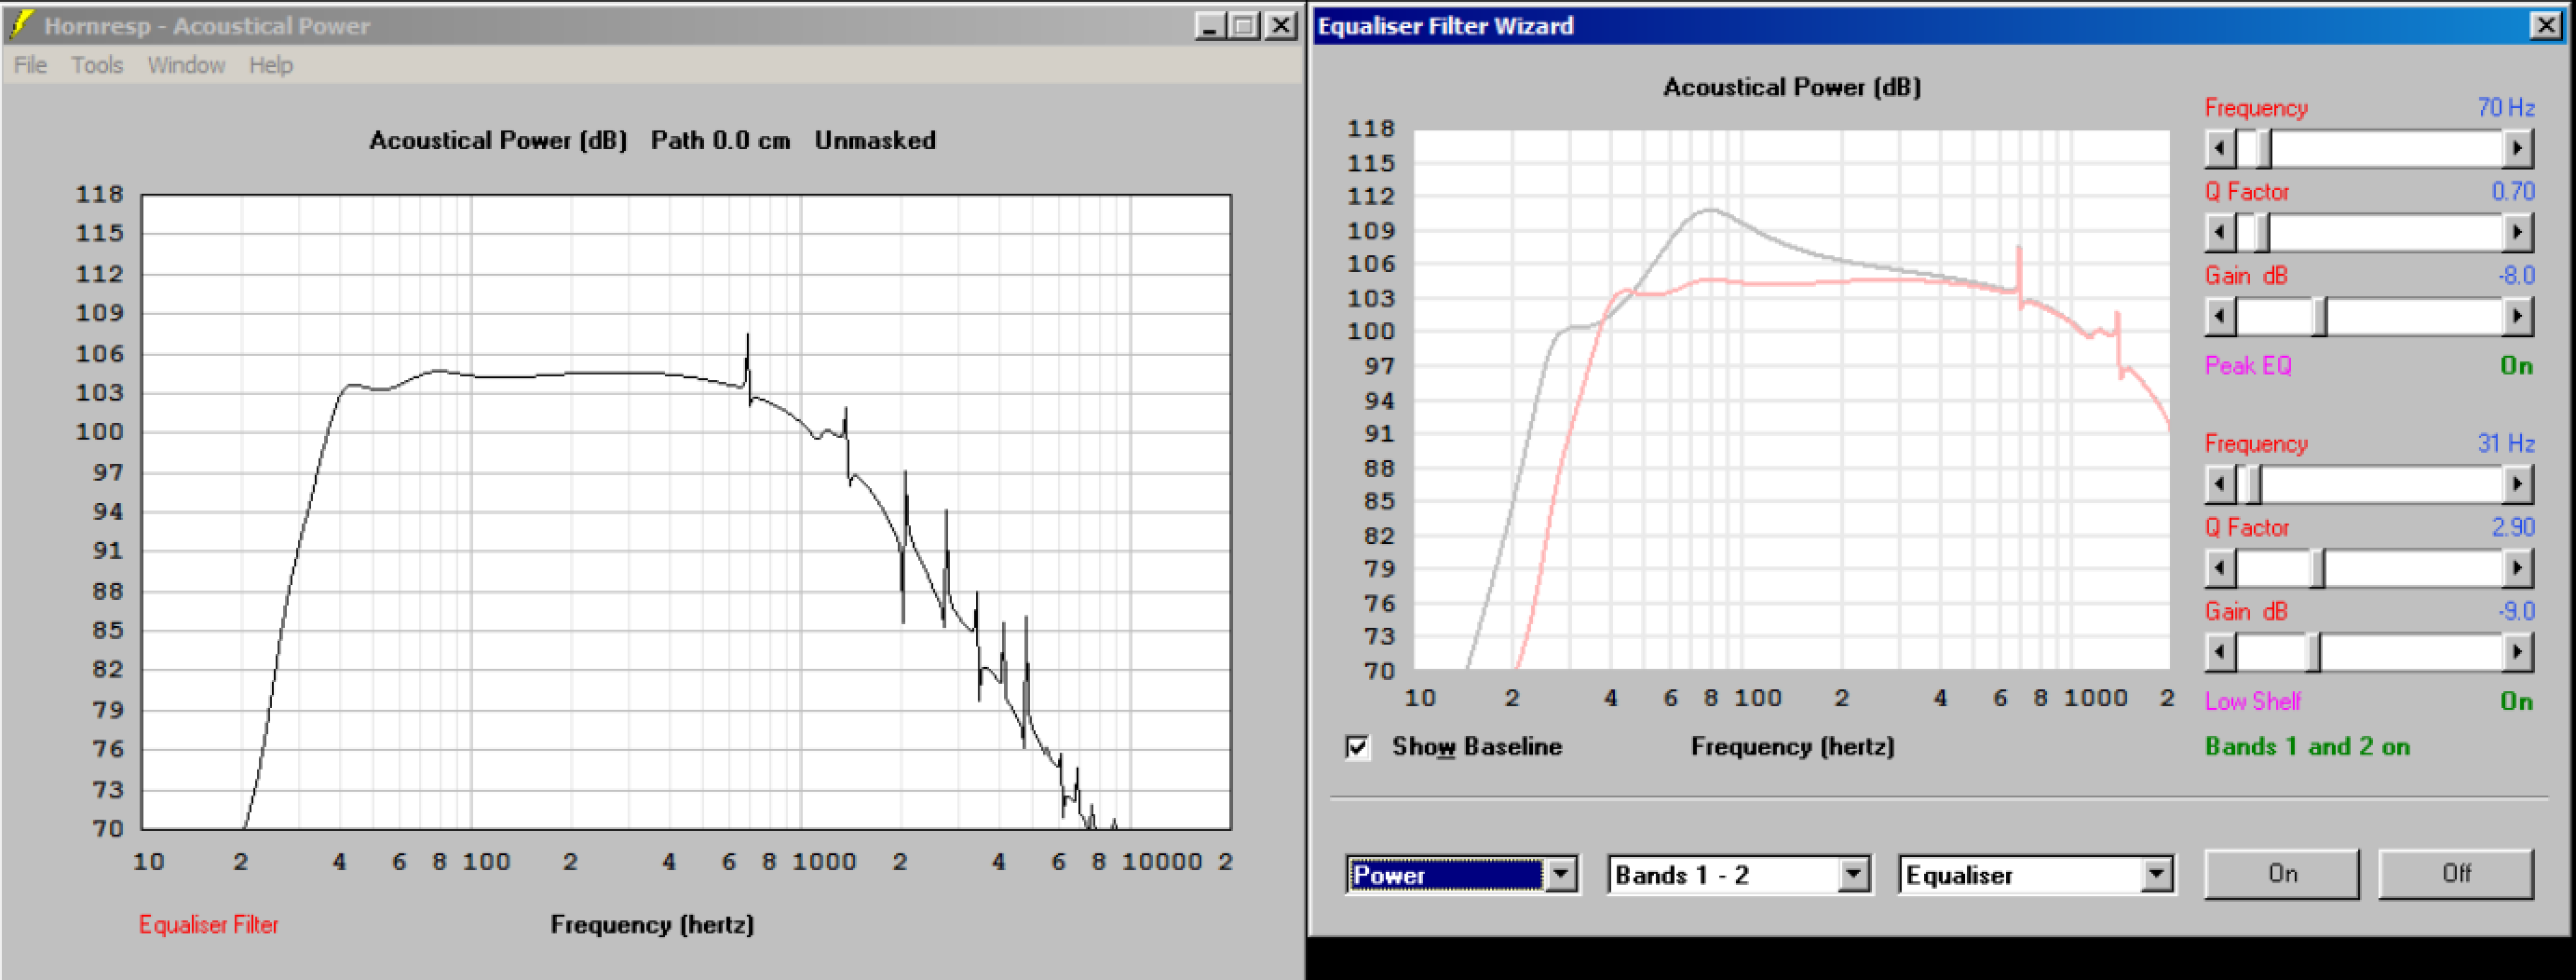The height and width of the screenshot is (980, 2576).
Task: Click the Low Shelf filter type label
Action: [2252, 702]
